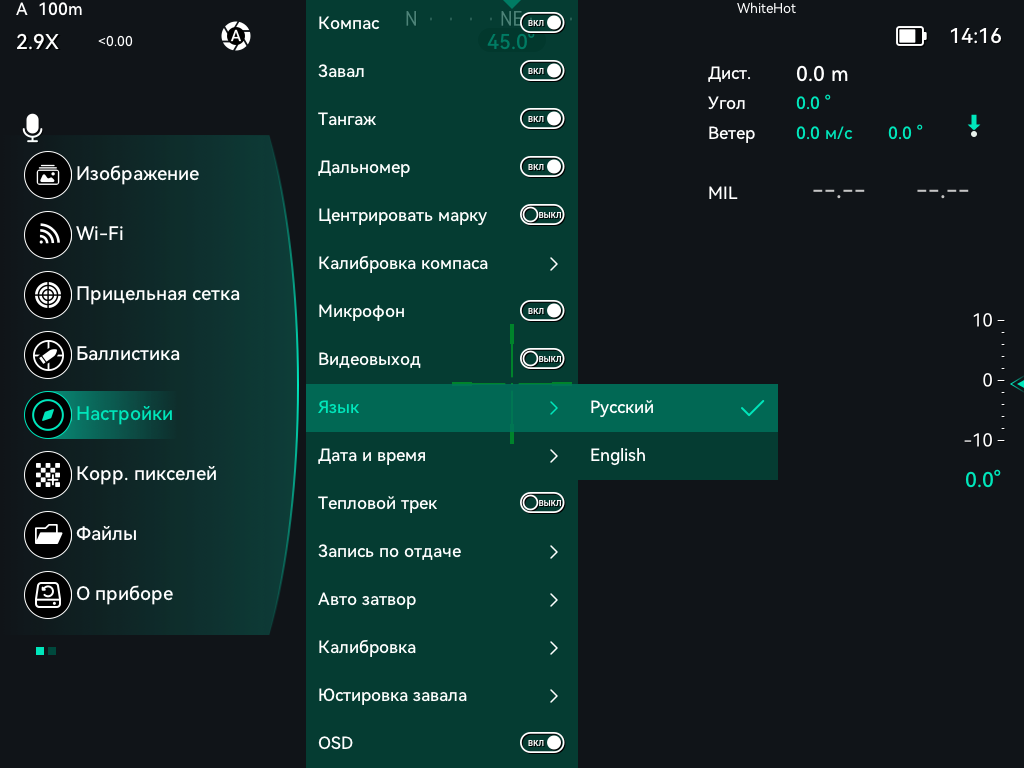The height and width of the screenshot is (768, 1024).
Task: Open the Корр. пикселей pixel correction icon
Action: point(48,475)
